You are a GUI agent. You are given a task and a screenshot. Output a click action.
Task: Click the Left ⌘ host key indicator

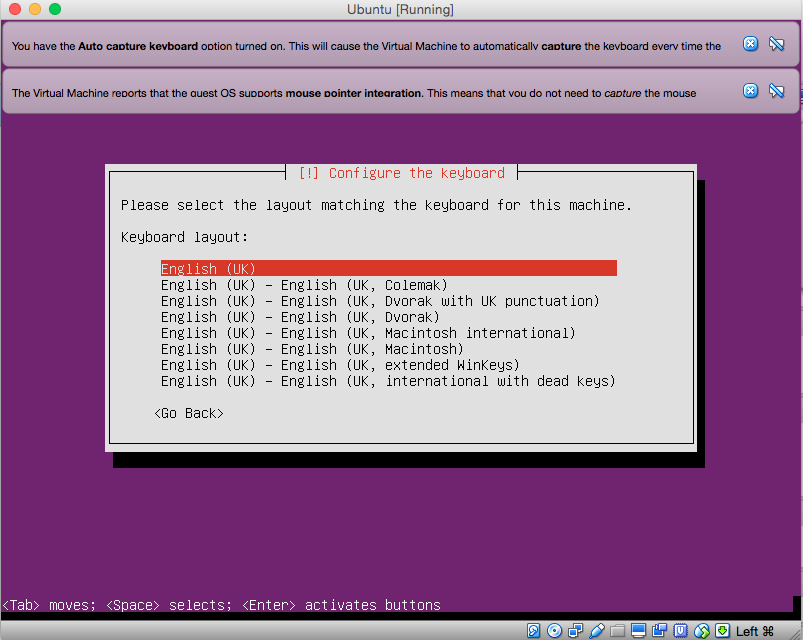pos(756,631)
